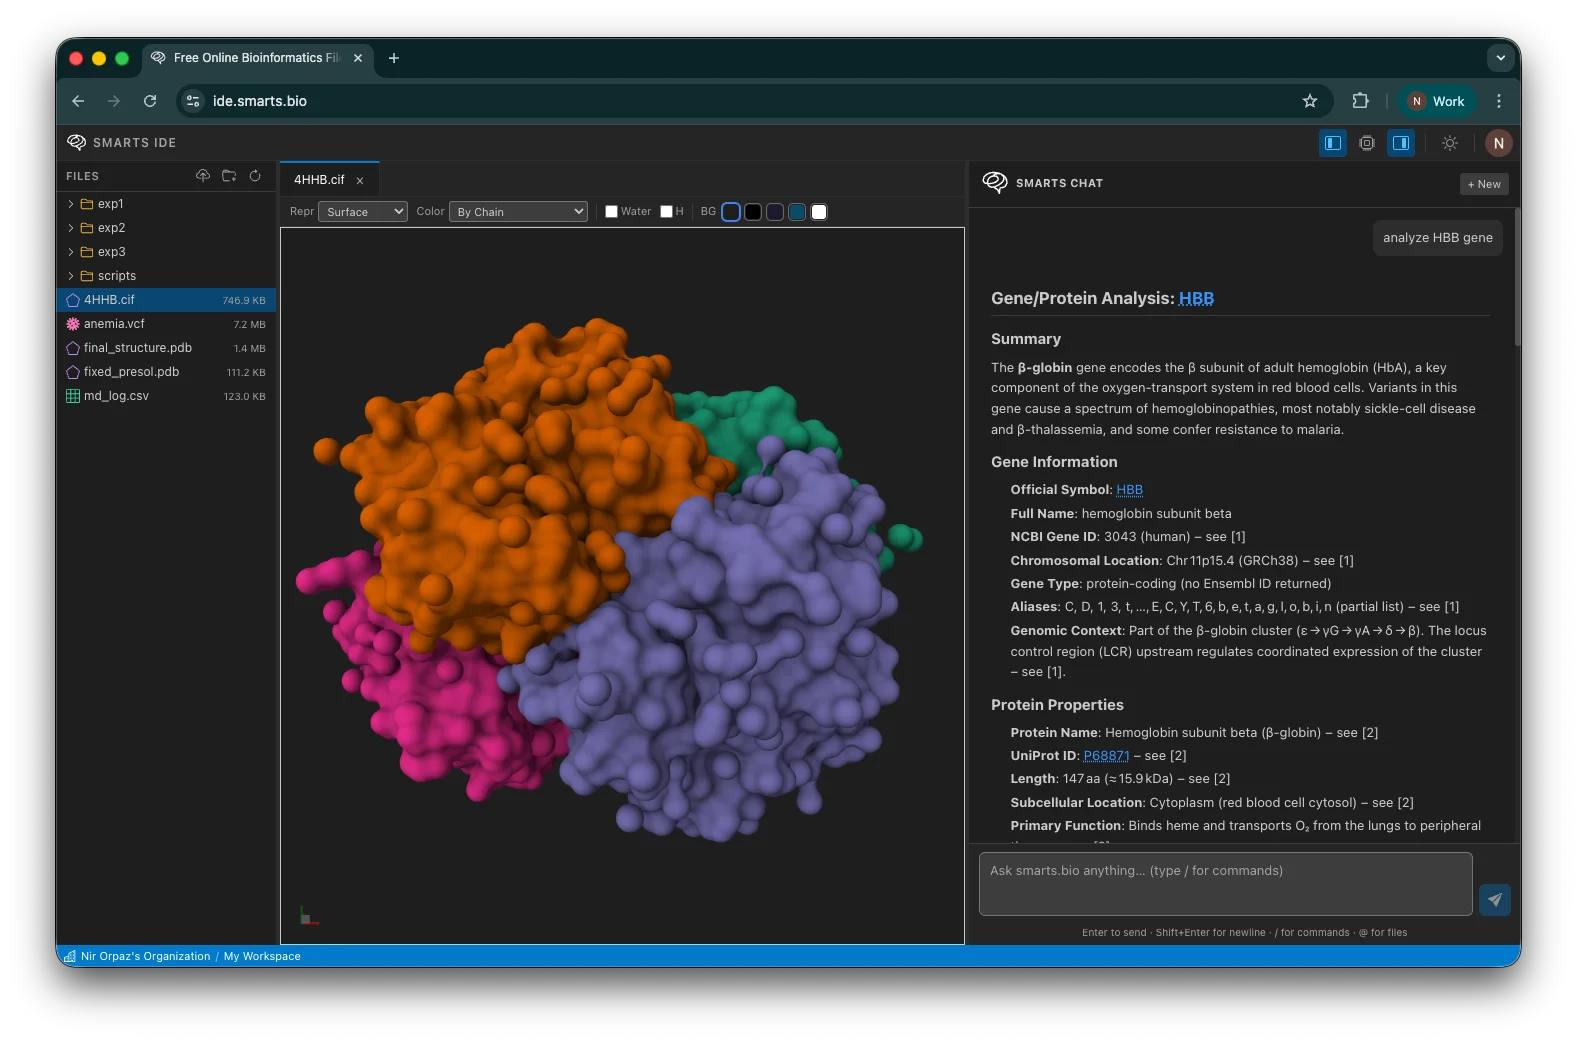Click the anemia.vcf file icon

73,324
